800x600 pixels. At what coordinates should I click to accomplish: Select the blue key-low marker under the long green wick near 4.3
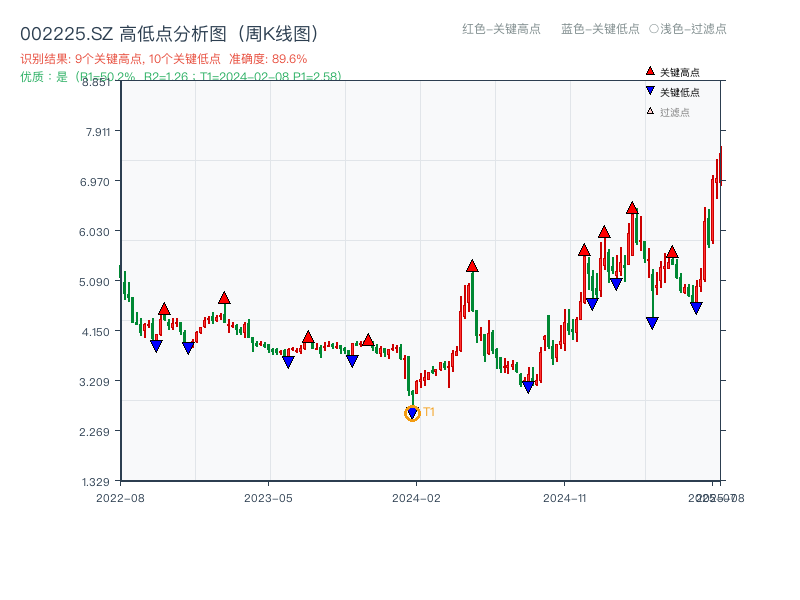coord(652,323)
